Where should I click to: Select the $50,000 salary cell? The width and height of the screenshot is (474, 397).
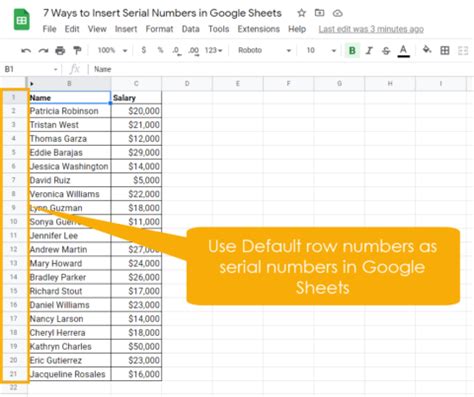136,346
